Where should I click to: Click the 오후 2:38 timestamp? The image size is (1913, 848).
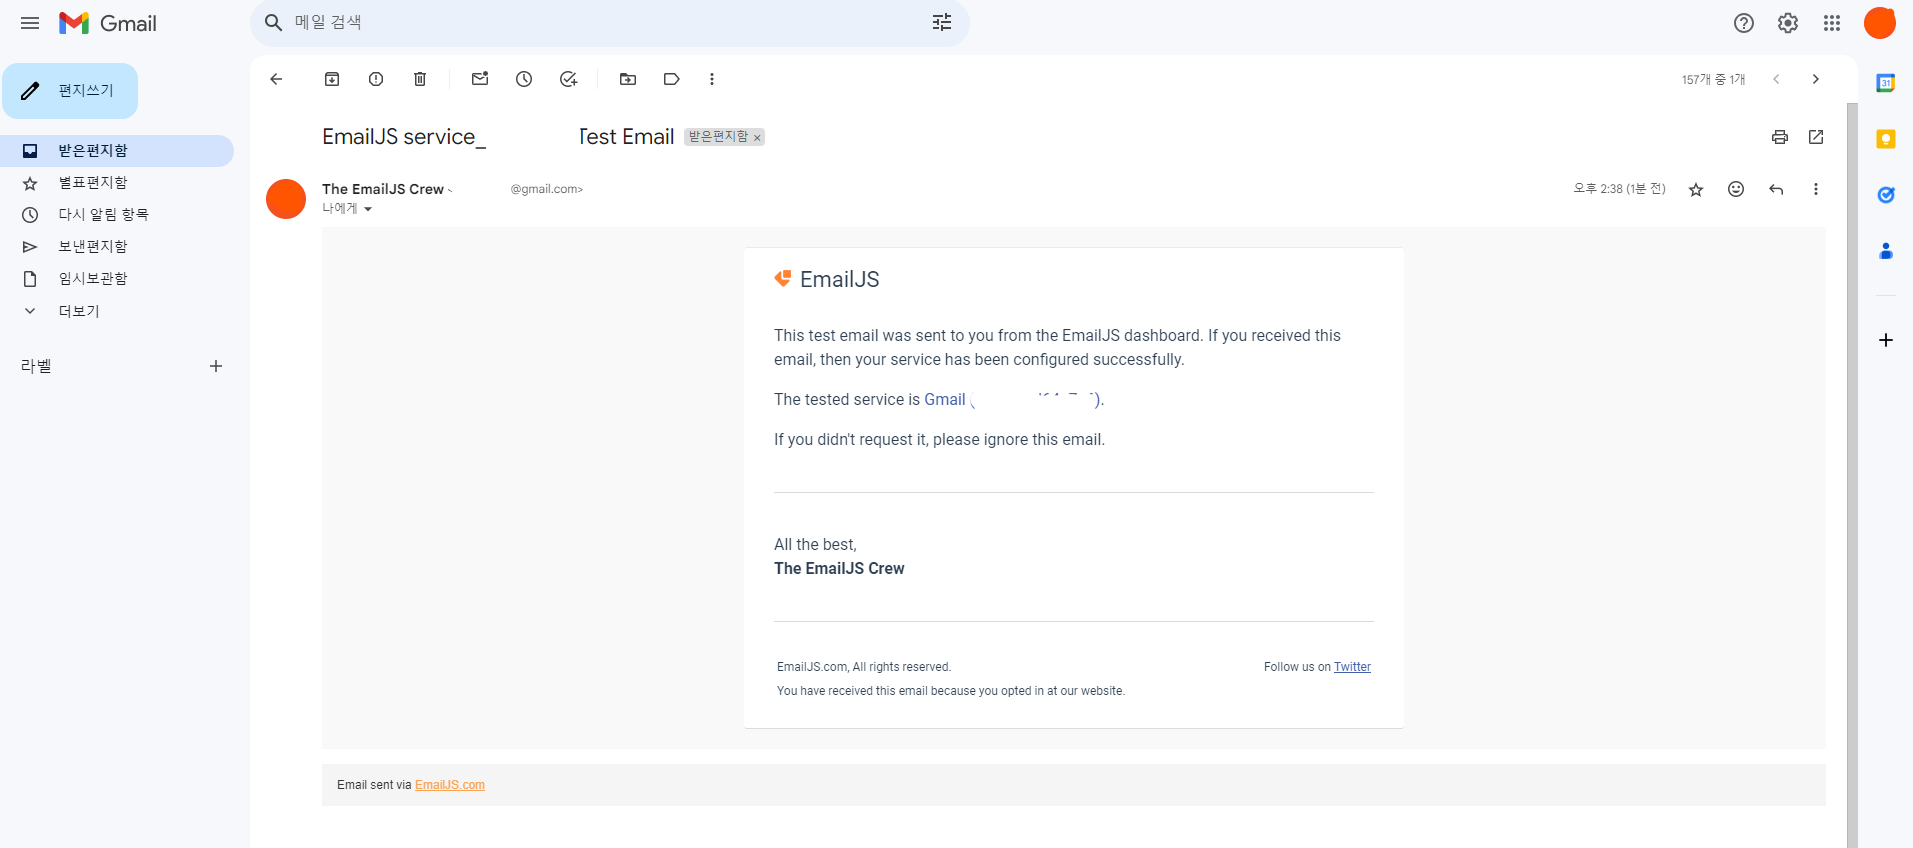click(1619, 189)
